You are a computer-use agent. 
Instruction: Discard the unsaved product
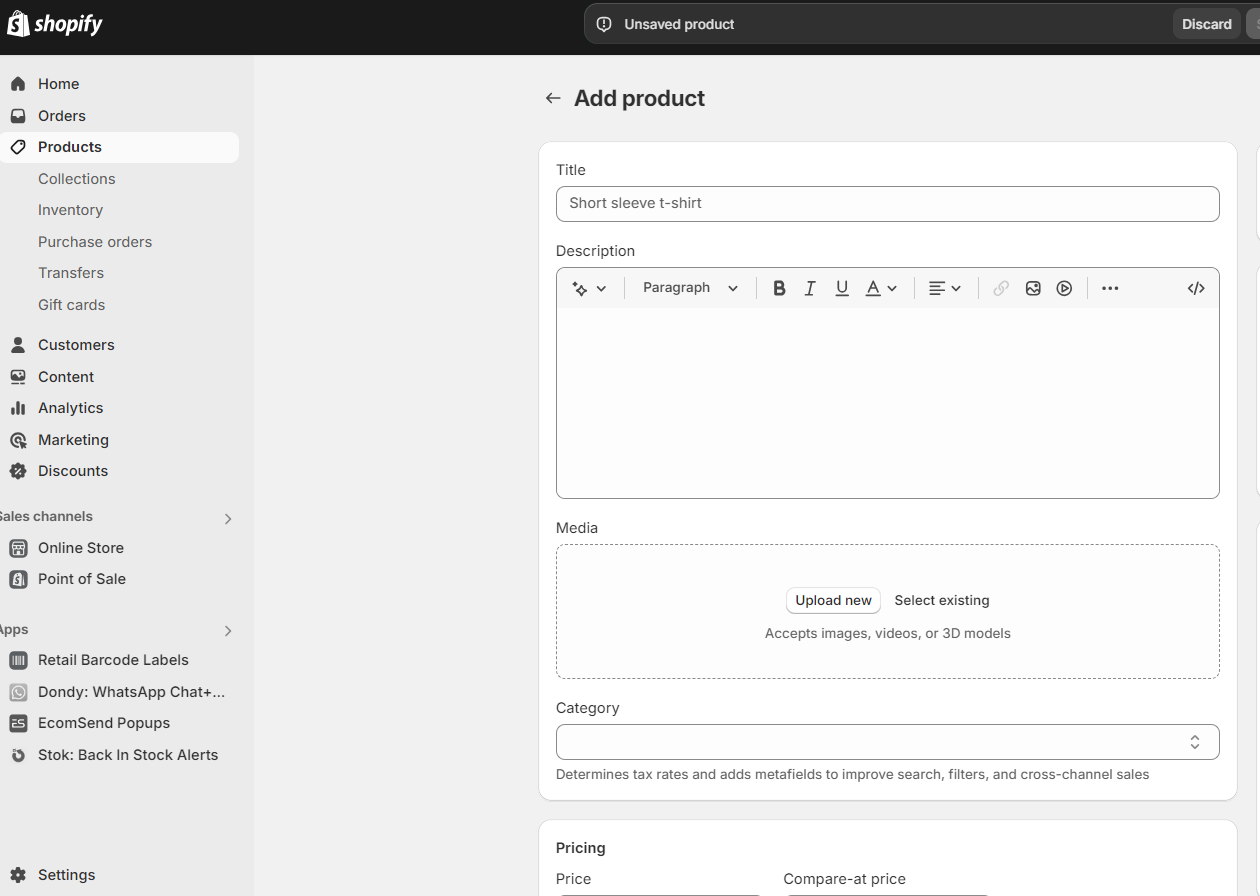[x=1206, y=23]
